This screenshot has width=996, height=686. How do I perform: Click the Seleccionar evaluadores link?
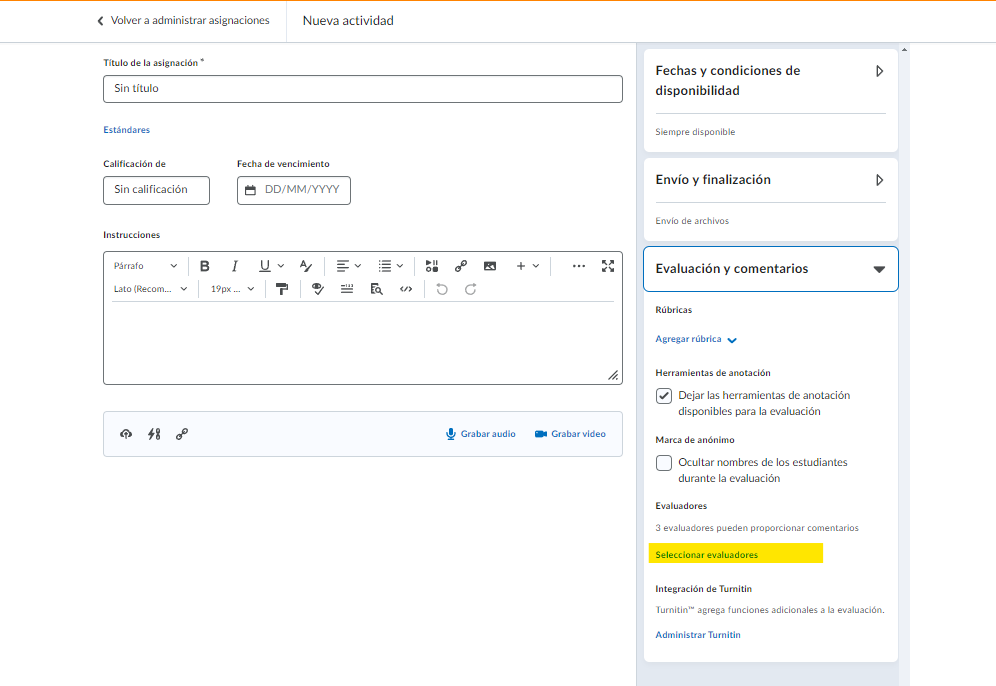pos(707,555)
